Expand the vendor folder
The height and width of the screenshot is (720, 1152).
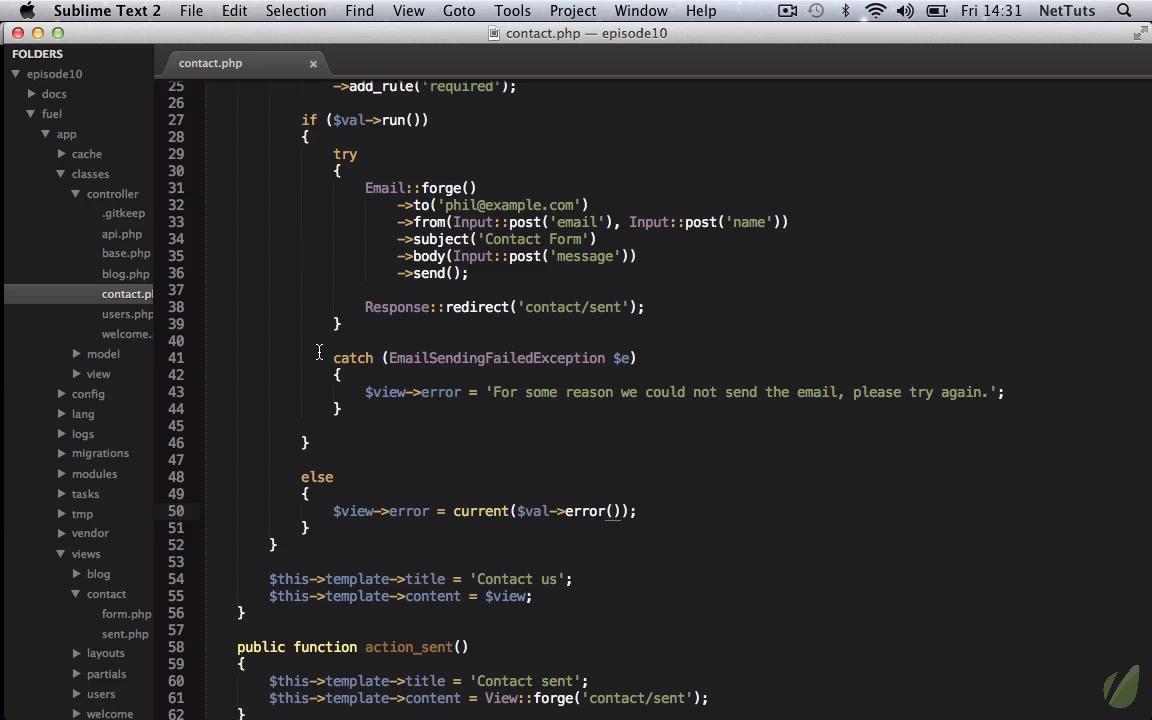62,533
